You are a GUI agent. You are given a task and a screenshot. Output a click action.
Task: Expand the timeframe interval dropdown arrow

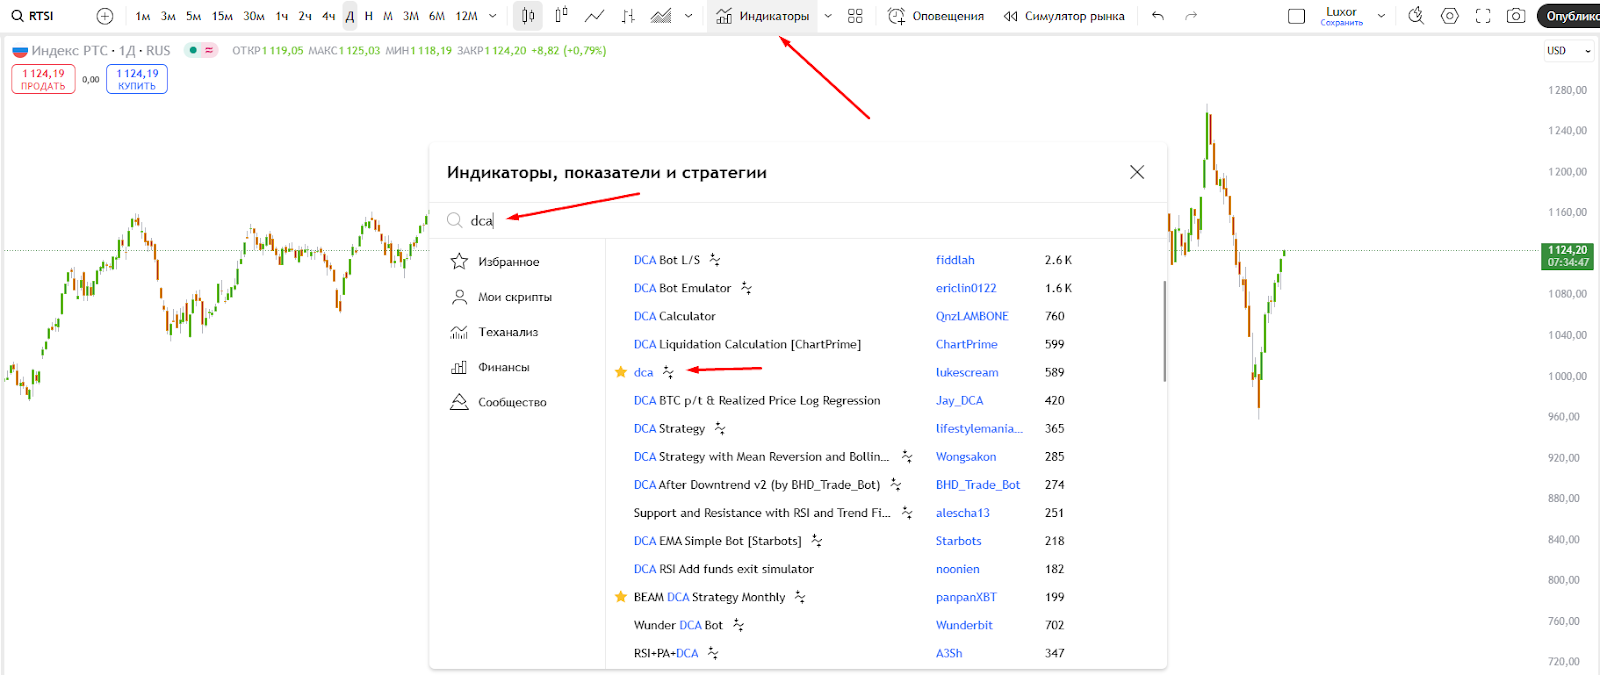pyautogui.click(x=492, y=16)
